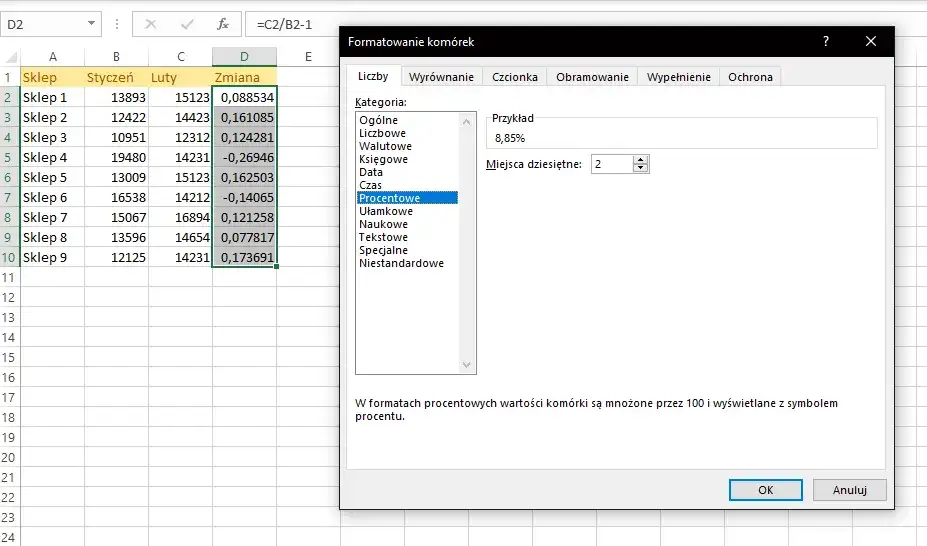Click the Insert Function fx icon
The width and height of the screenshot is (927, 546).
coord(223,24)
